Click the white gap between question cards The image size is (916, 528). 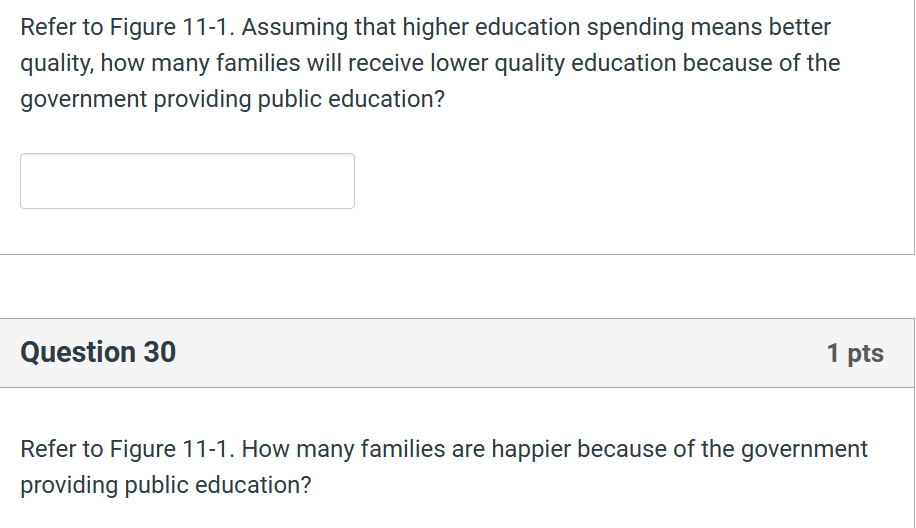pos(457,287)
